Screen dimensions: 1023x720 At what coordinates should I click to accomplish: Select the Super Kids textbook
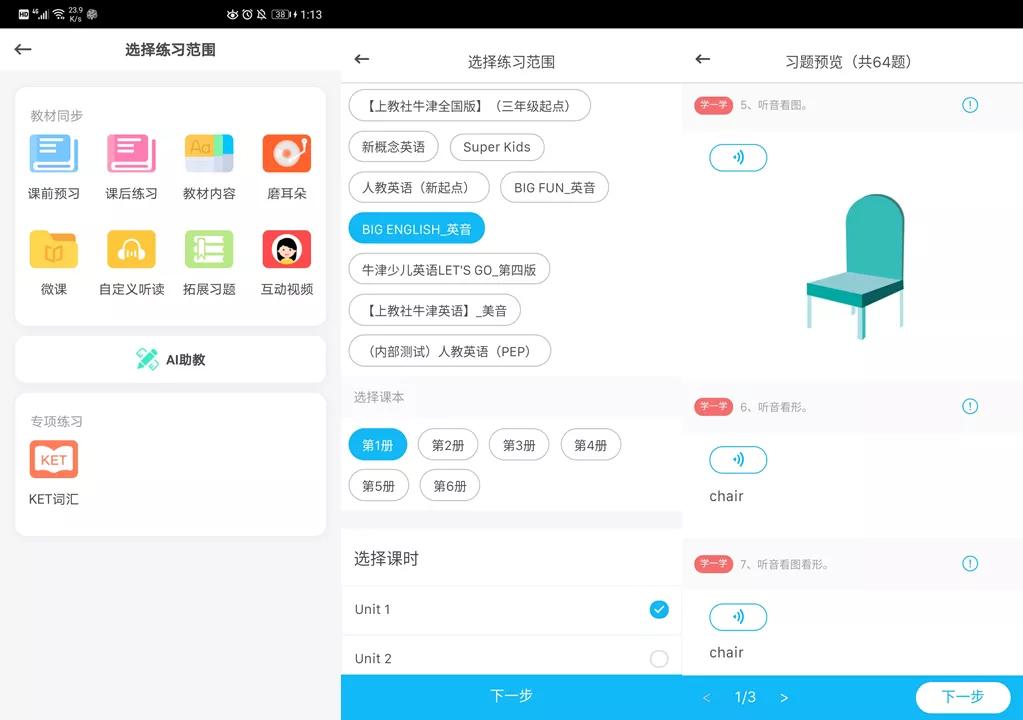click(x=497, y=146)
